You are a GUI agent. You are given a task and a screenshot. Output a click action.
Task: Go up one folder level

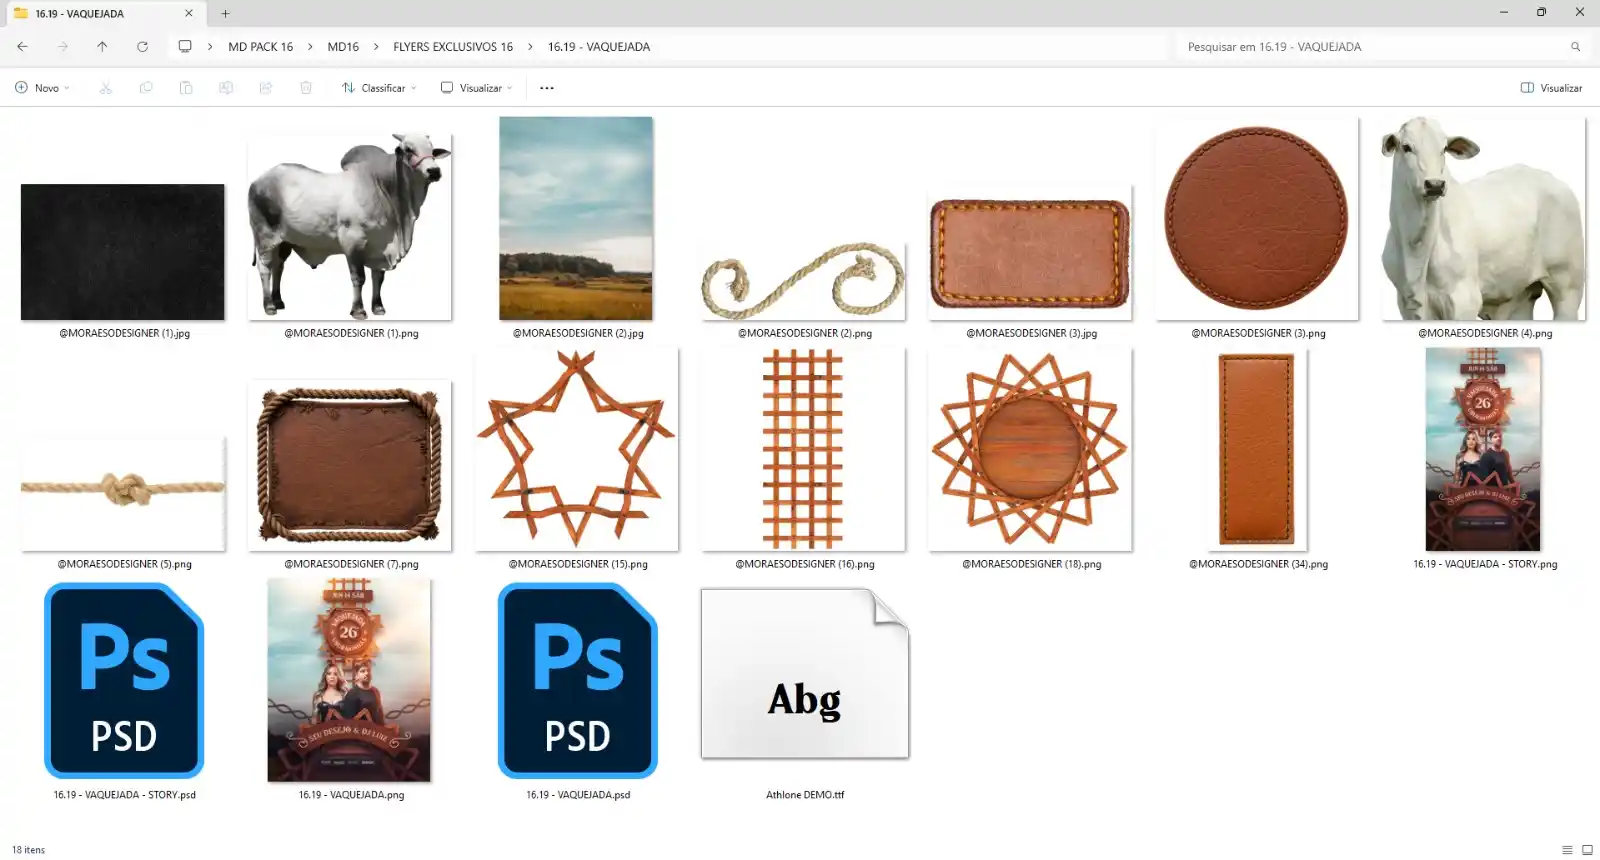click(x=102, y=47)
